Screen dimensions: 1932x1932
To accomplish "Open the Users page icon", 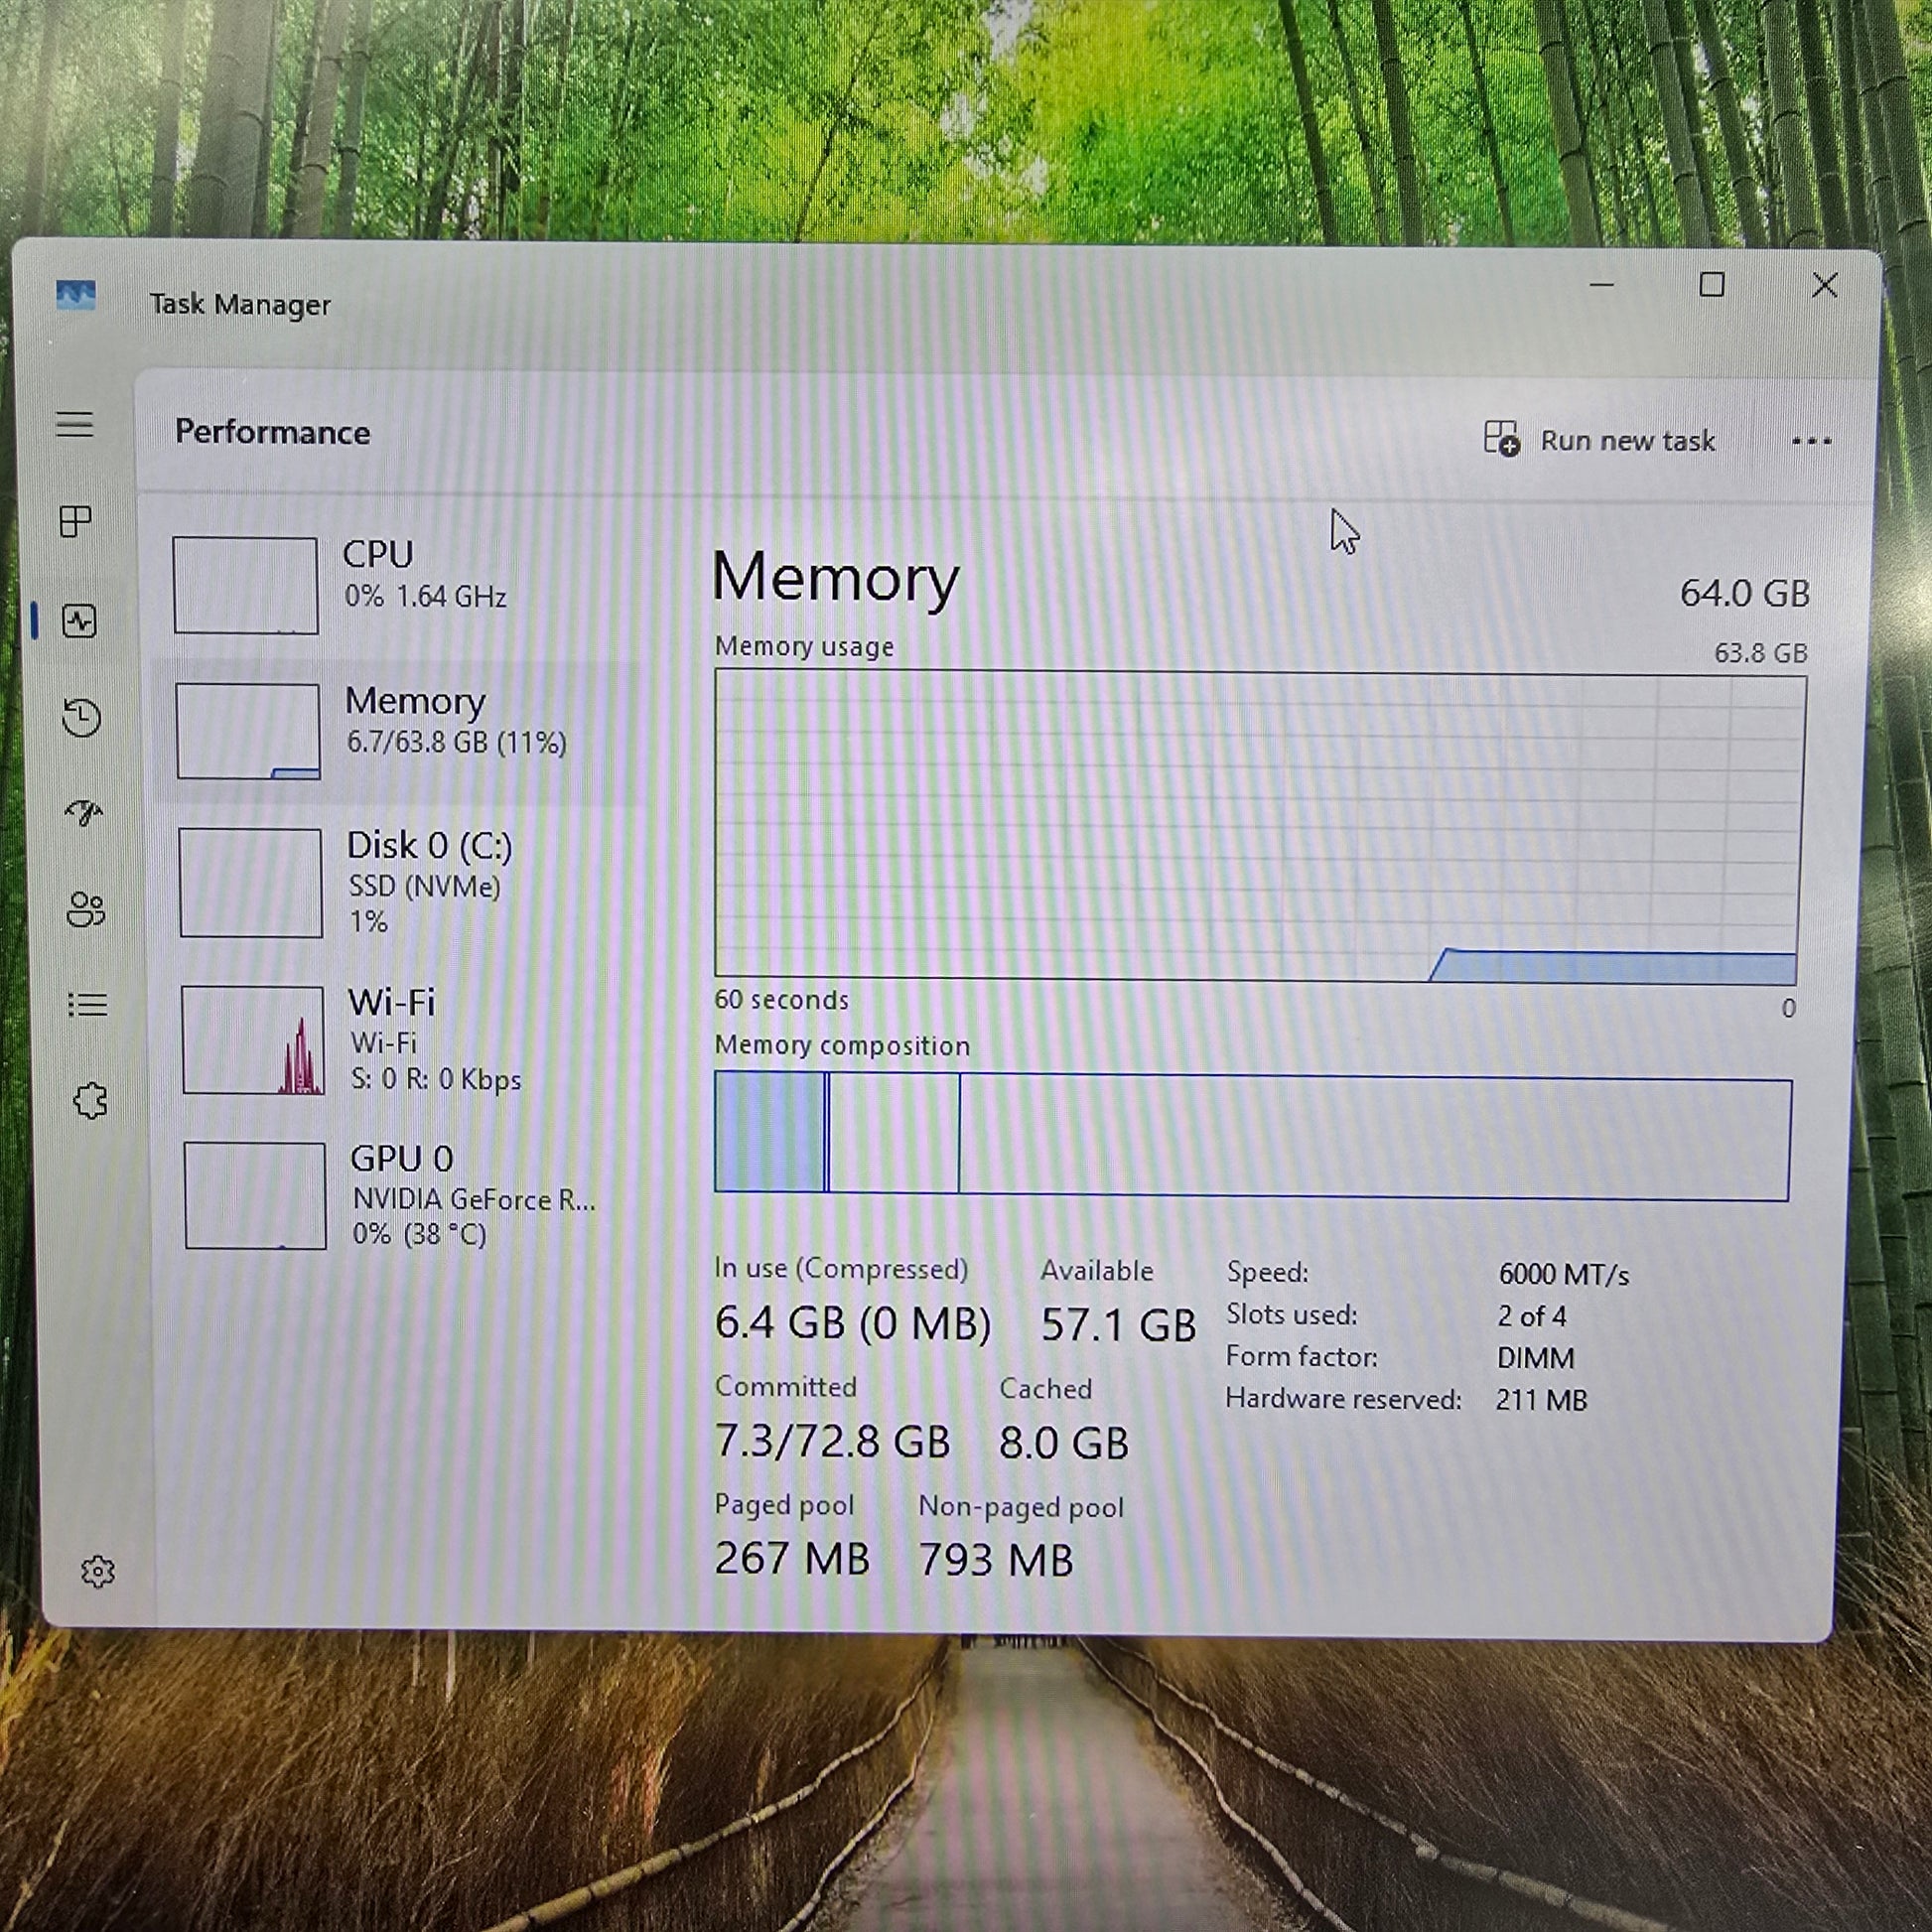I will [x=86, y=909].
